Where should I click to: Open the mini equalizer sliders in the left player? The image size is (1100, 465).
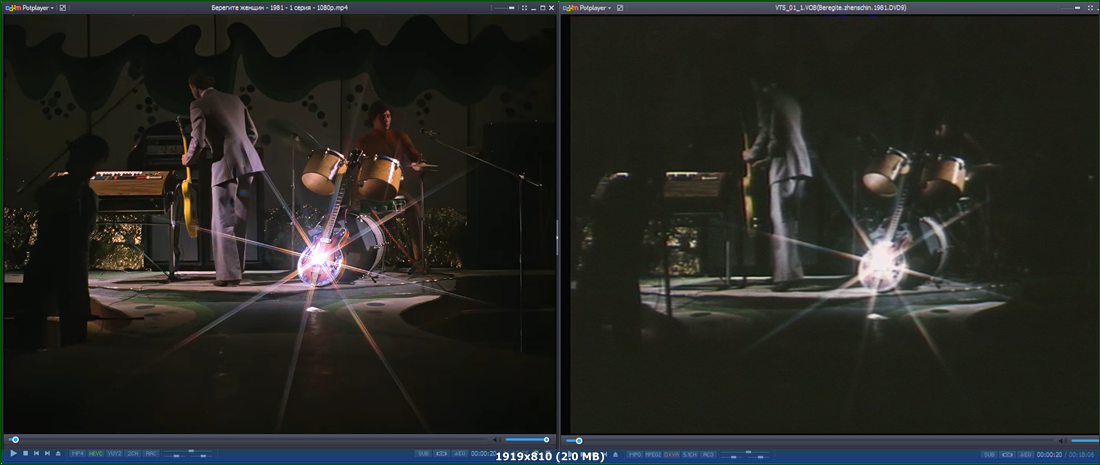click(187, 454)
